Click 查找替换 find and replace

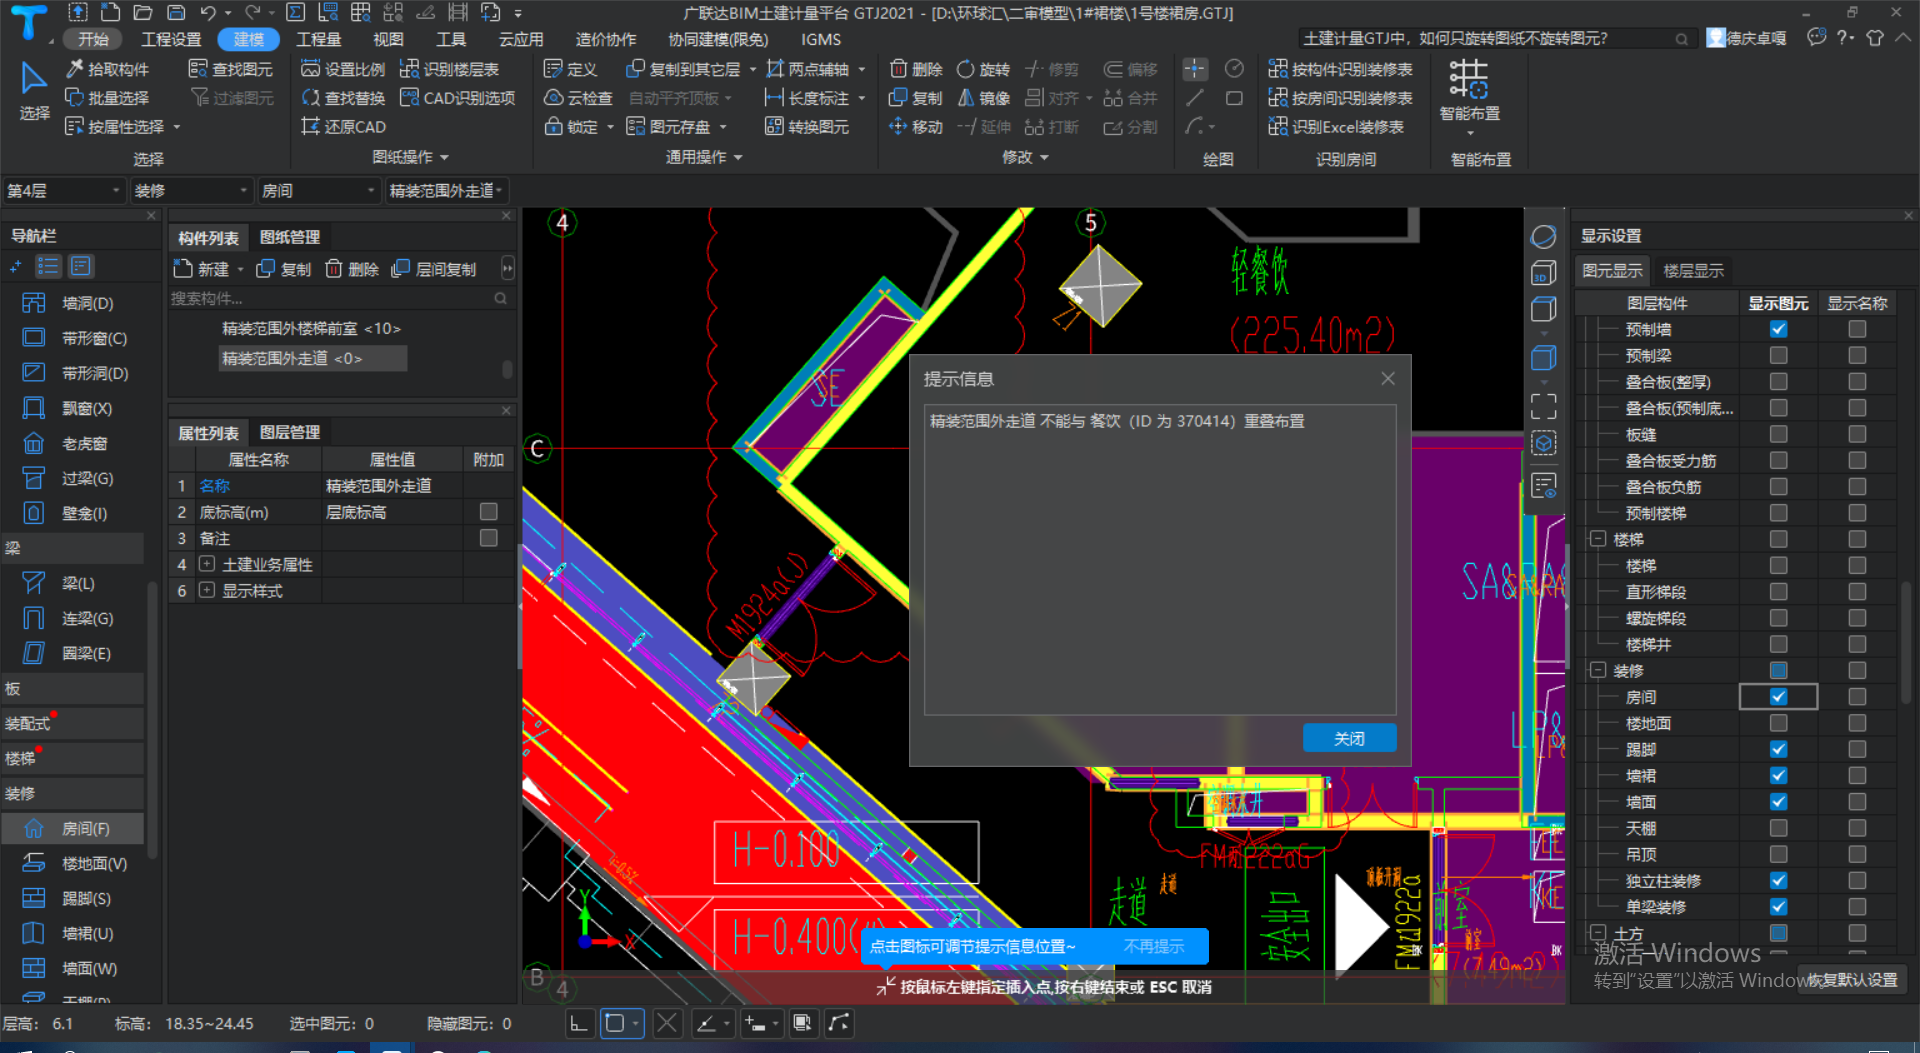click(343, 98)
